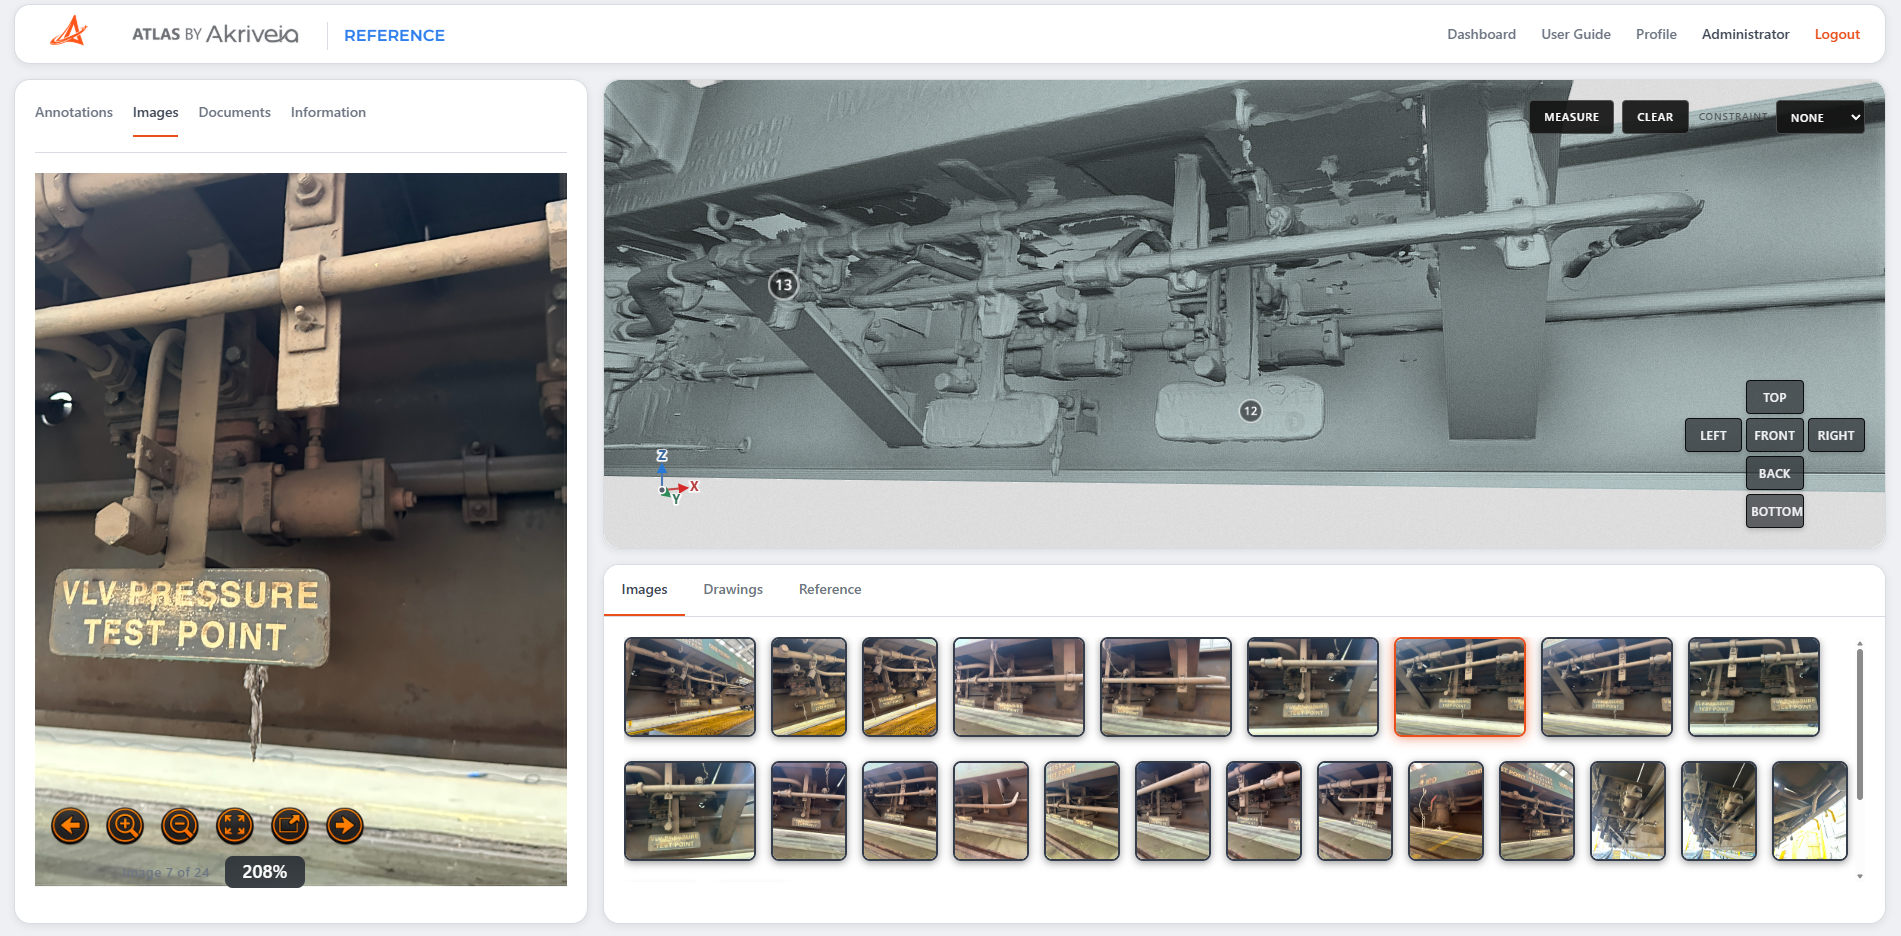Click the 208% zoom level badge

pyautogui.click(x=265, y=872)
